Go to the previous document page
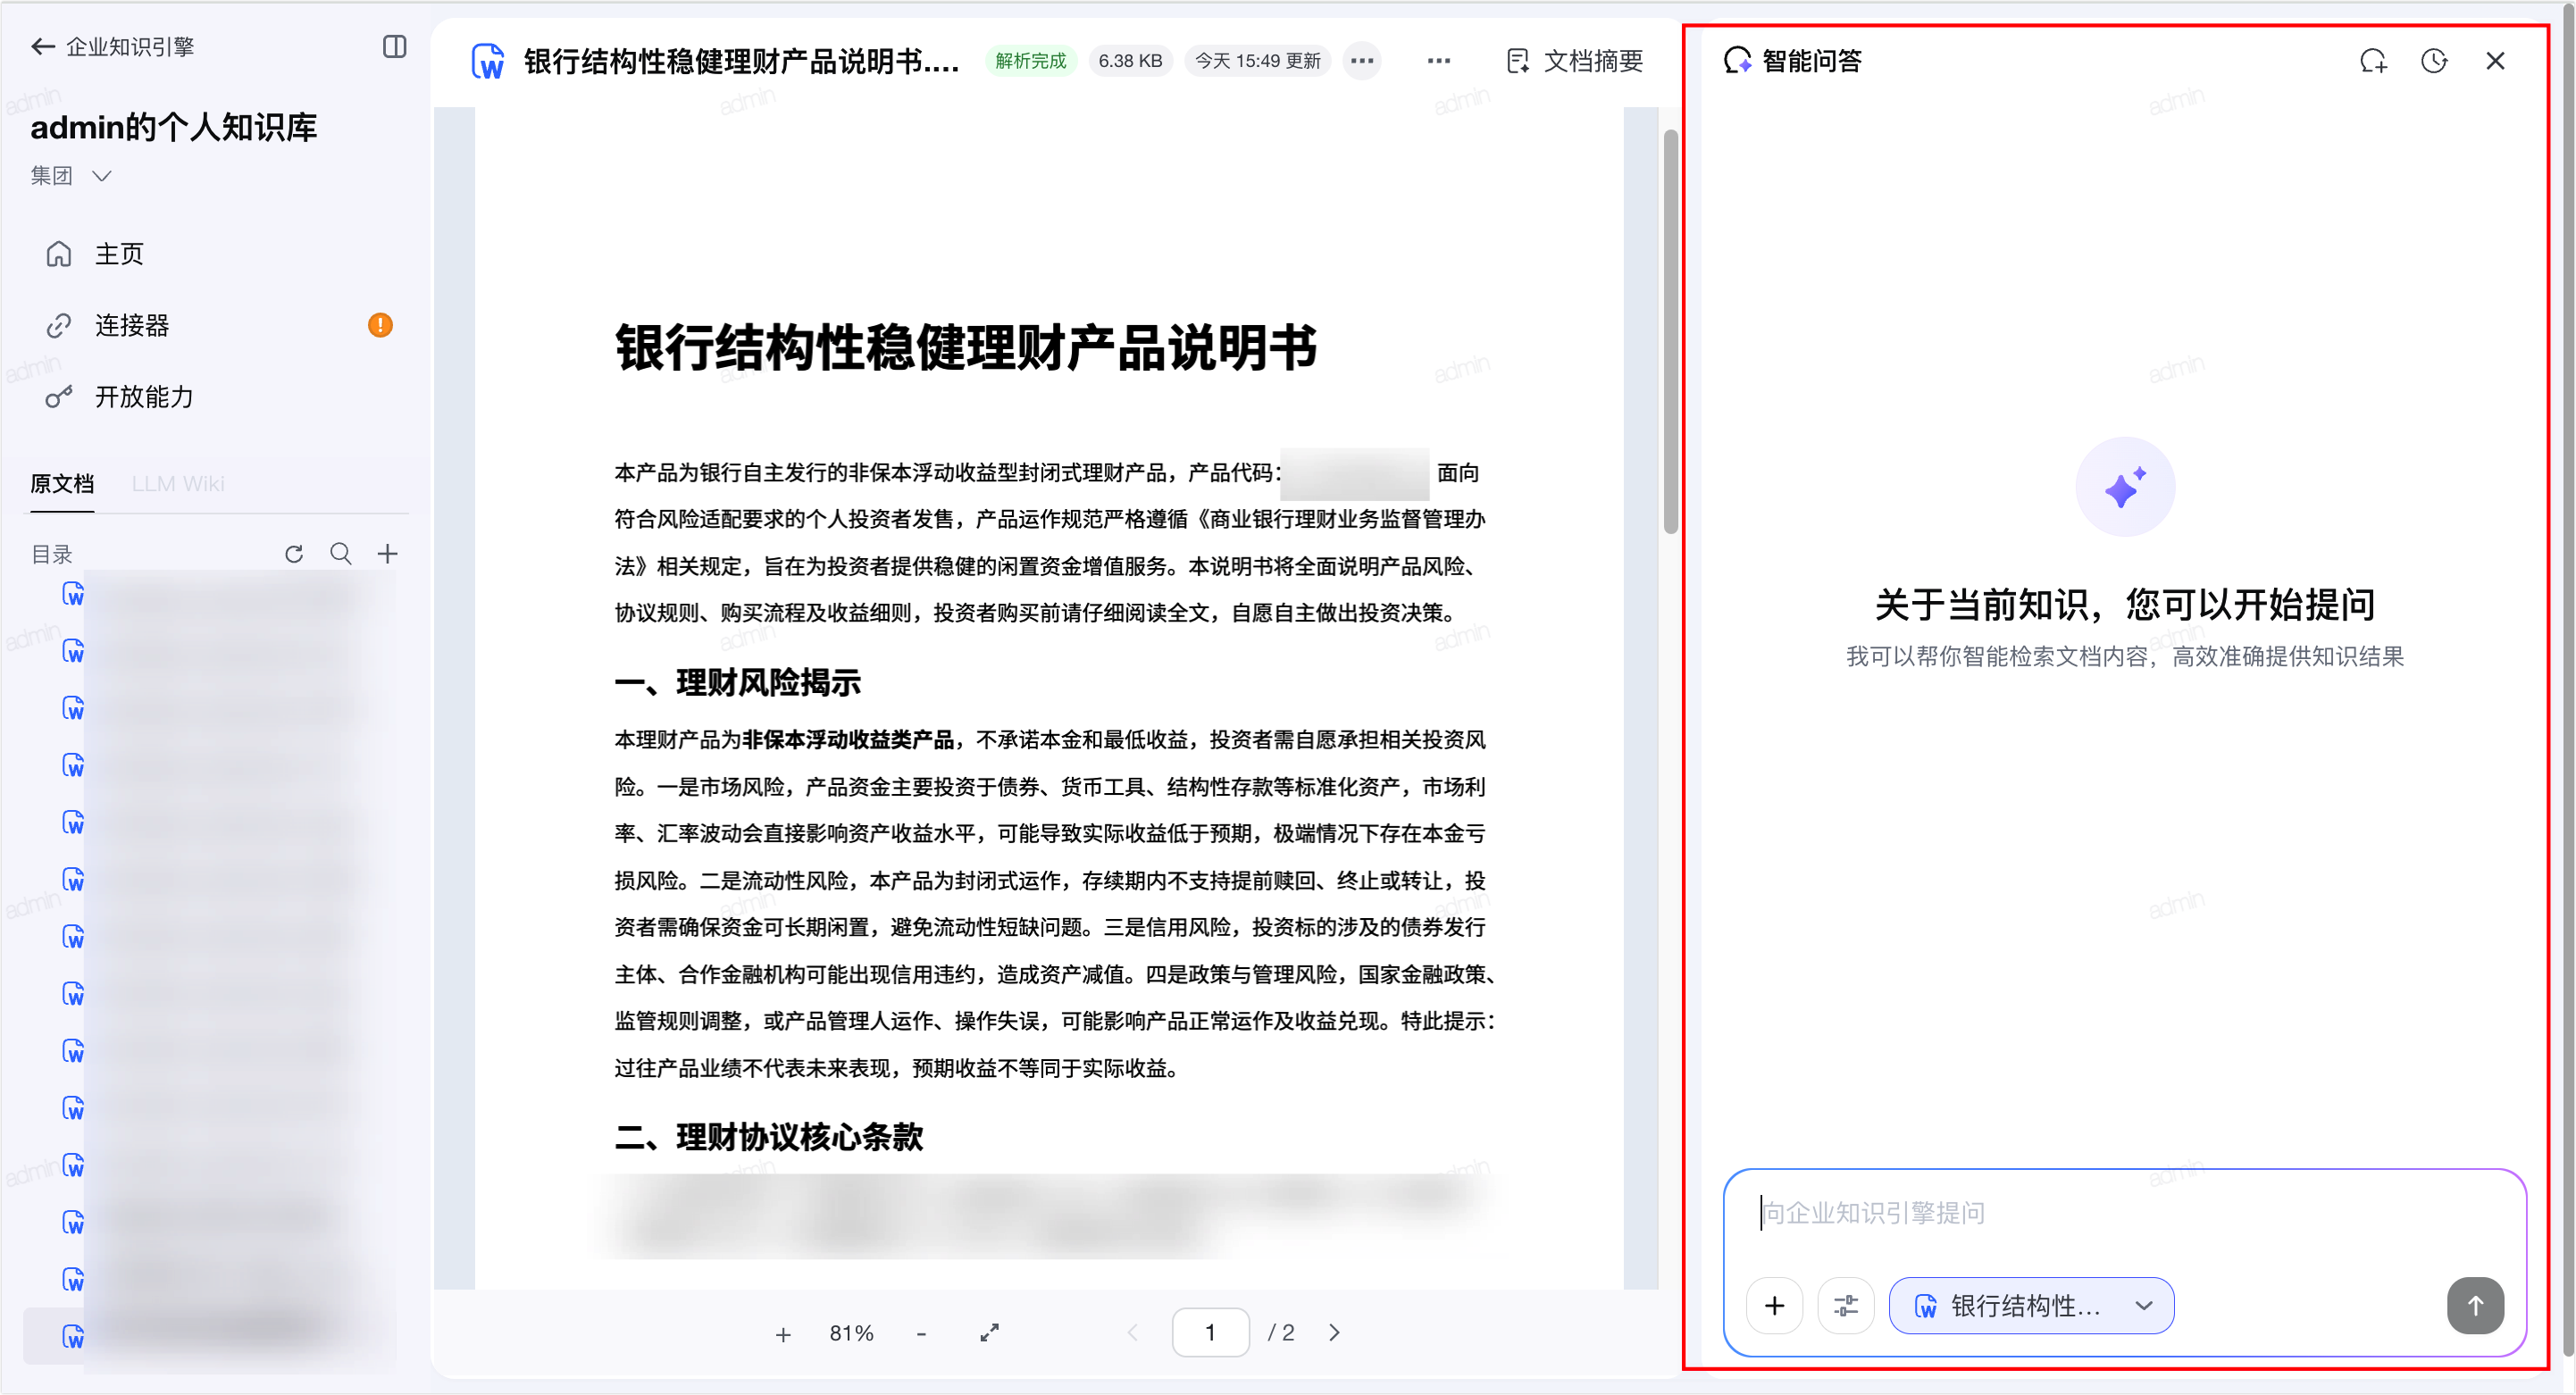2576x1395 pixels. pyautogui.click(x=1132, y=1334)
